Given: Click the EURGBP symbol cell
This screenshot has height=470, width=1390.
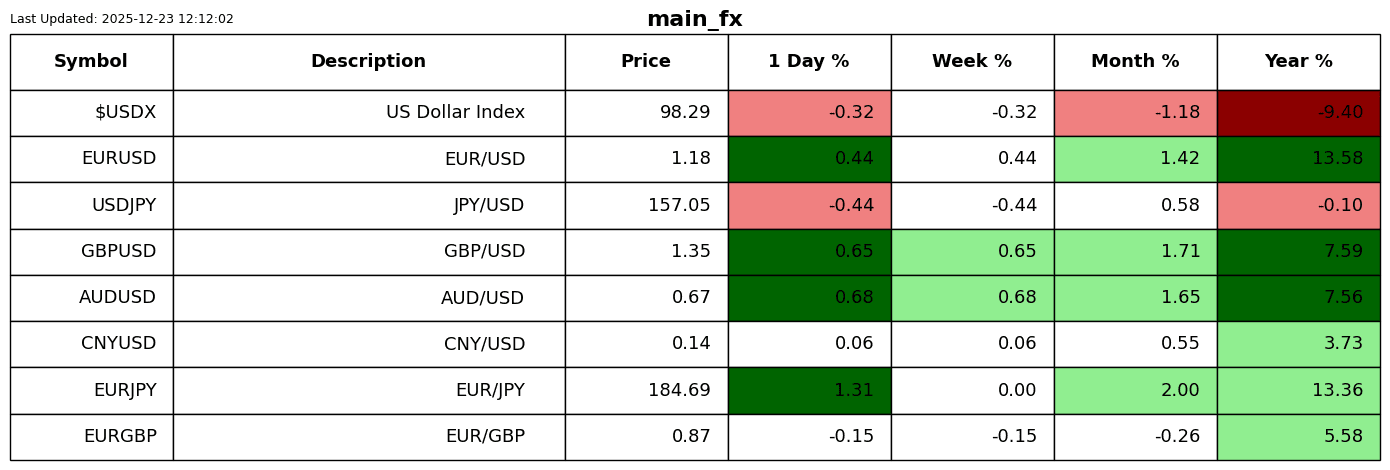Looking at the screenshot, I should (x=120, y=437).
